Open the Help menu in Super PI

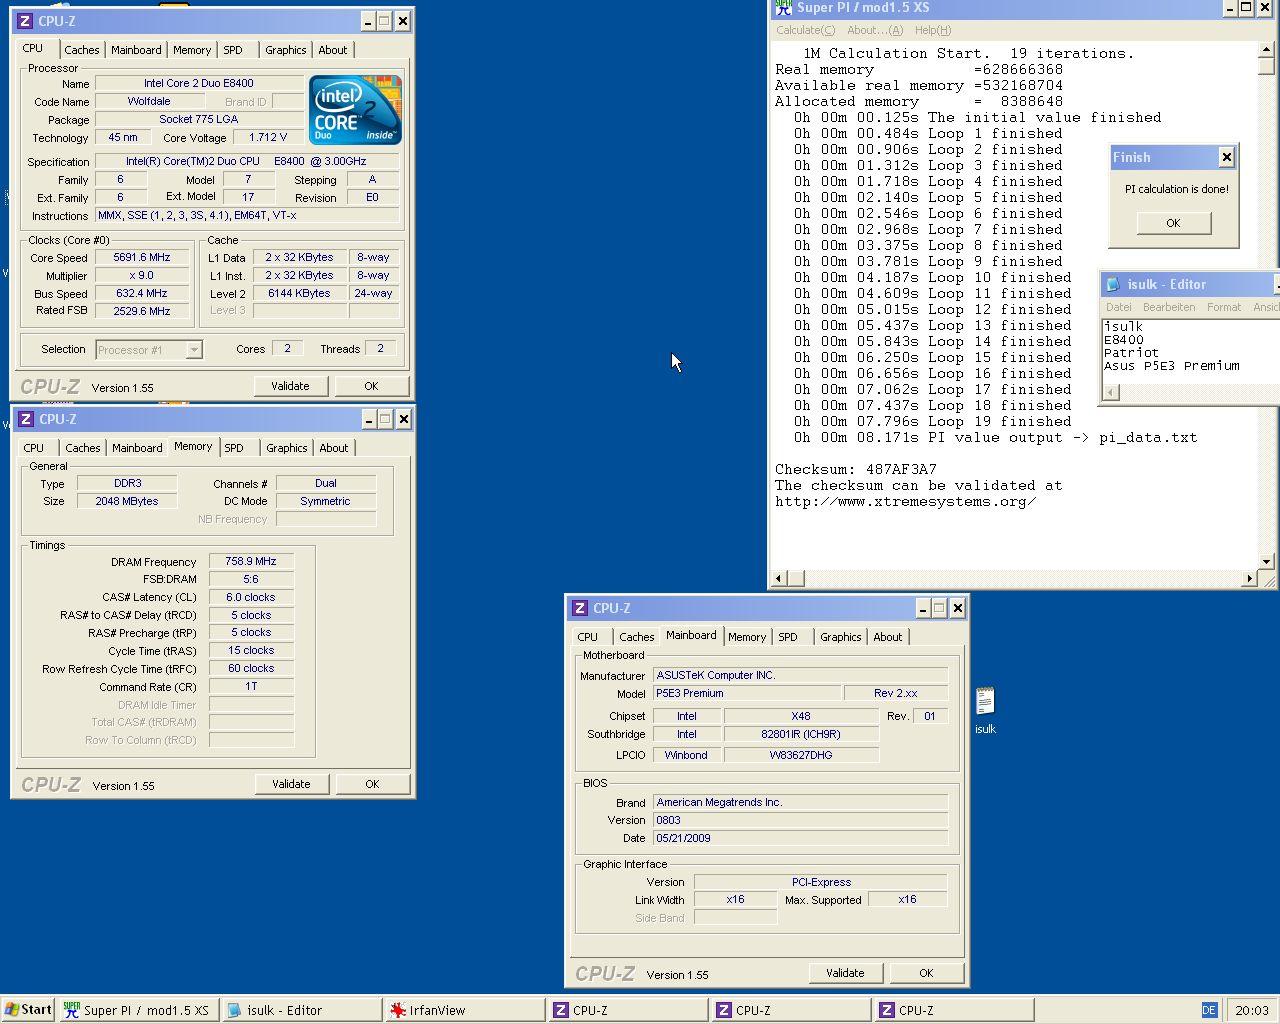click(933, 30)
